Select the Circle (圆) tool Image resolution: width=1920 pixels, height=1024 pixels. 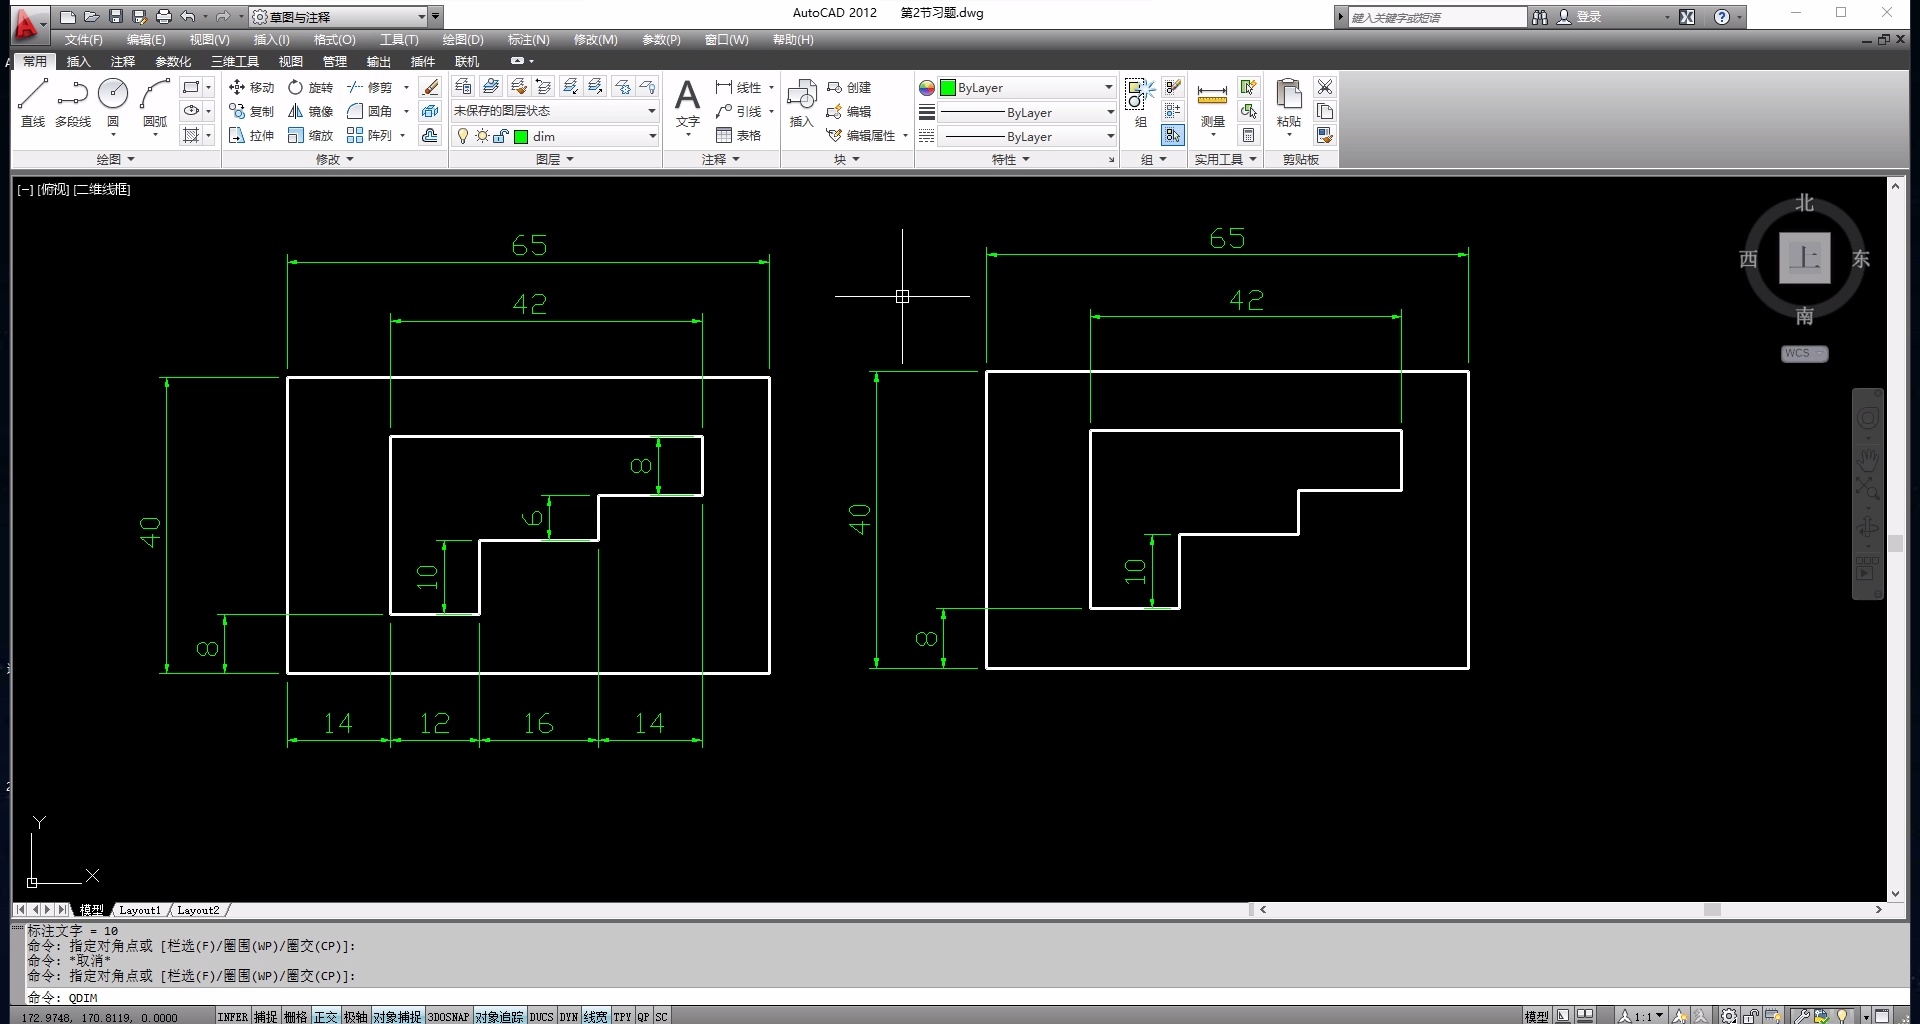[113, 102]
